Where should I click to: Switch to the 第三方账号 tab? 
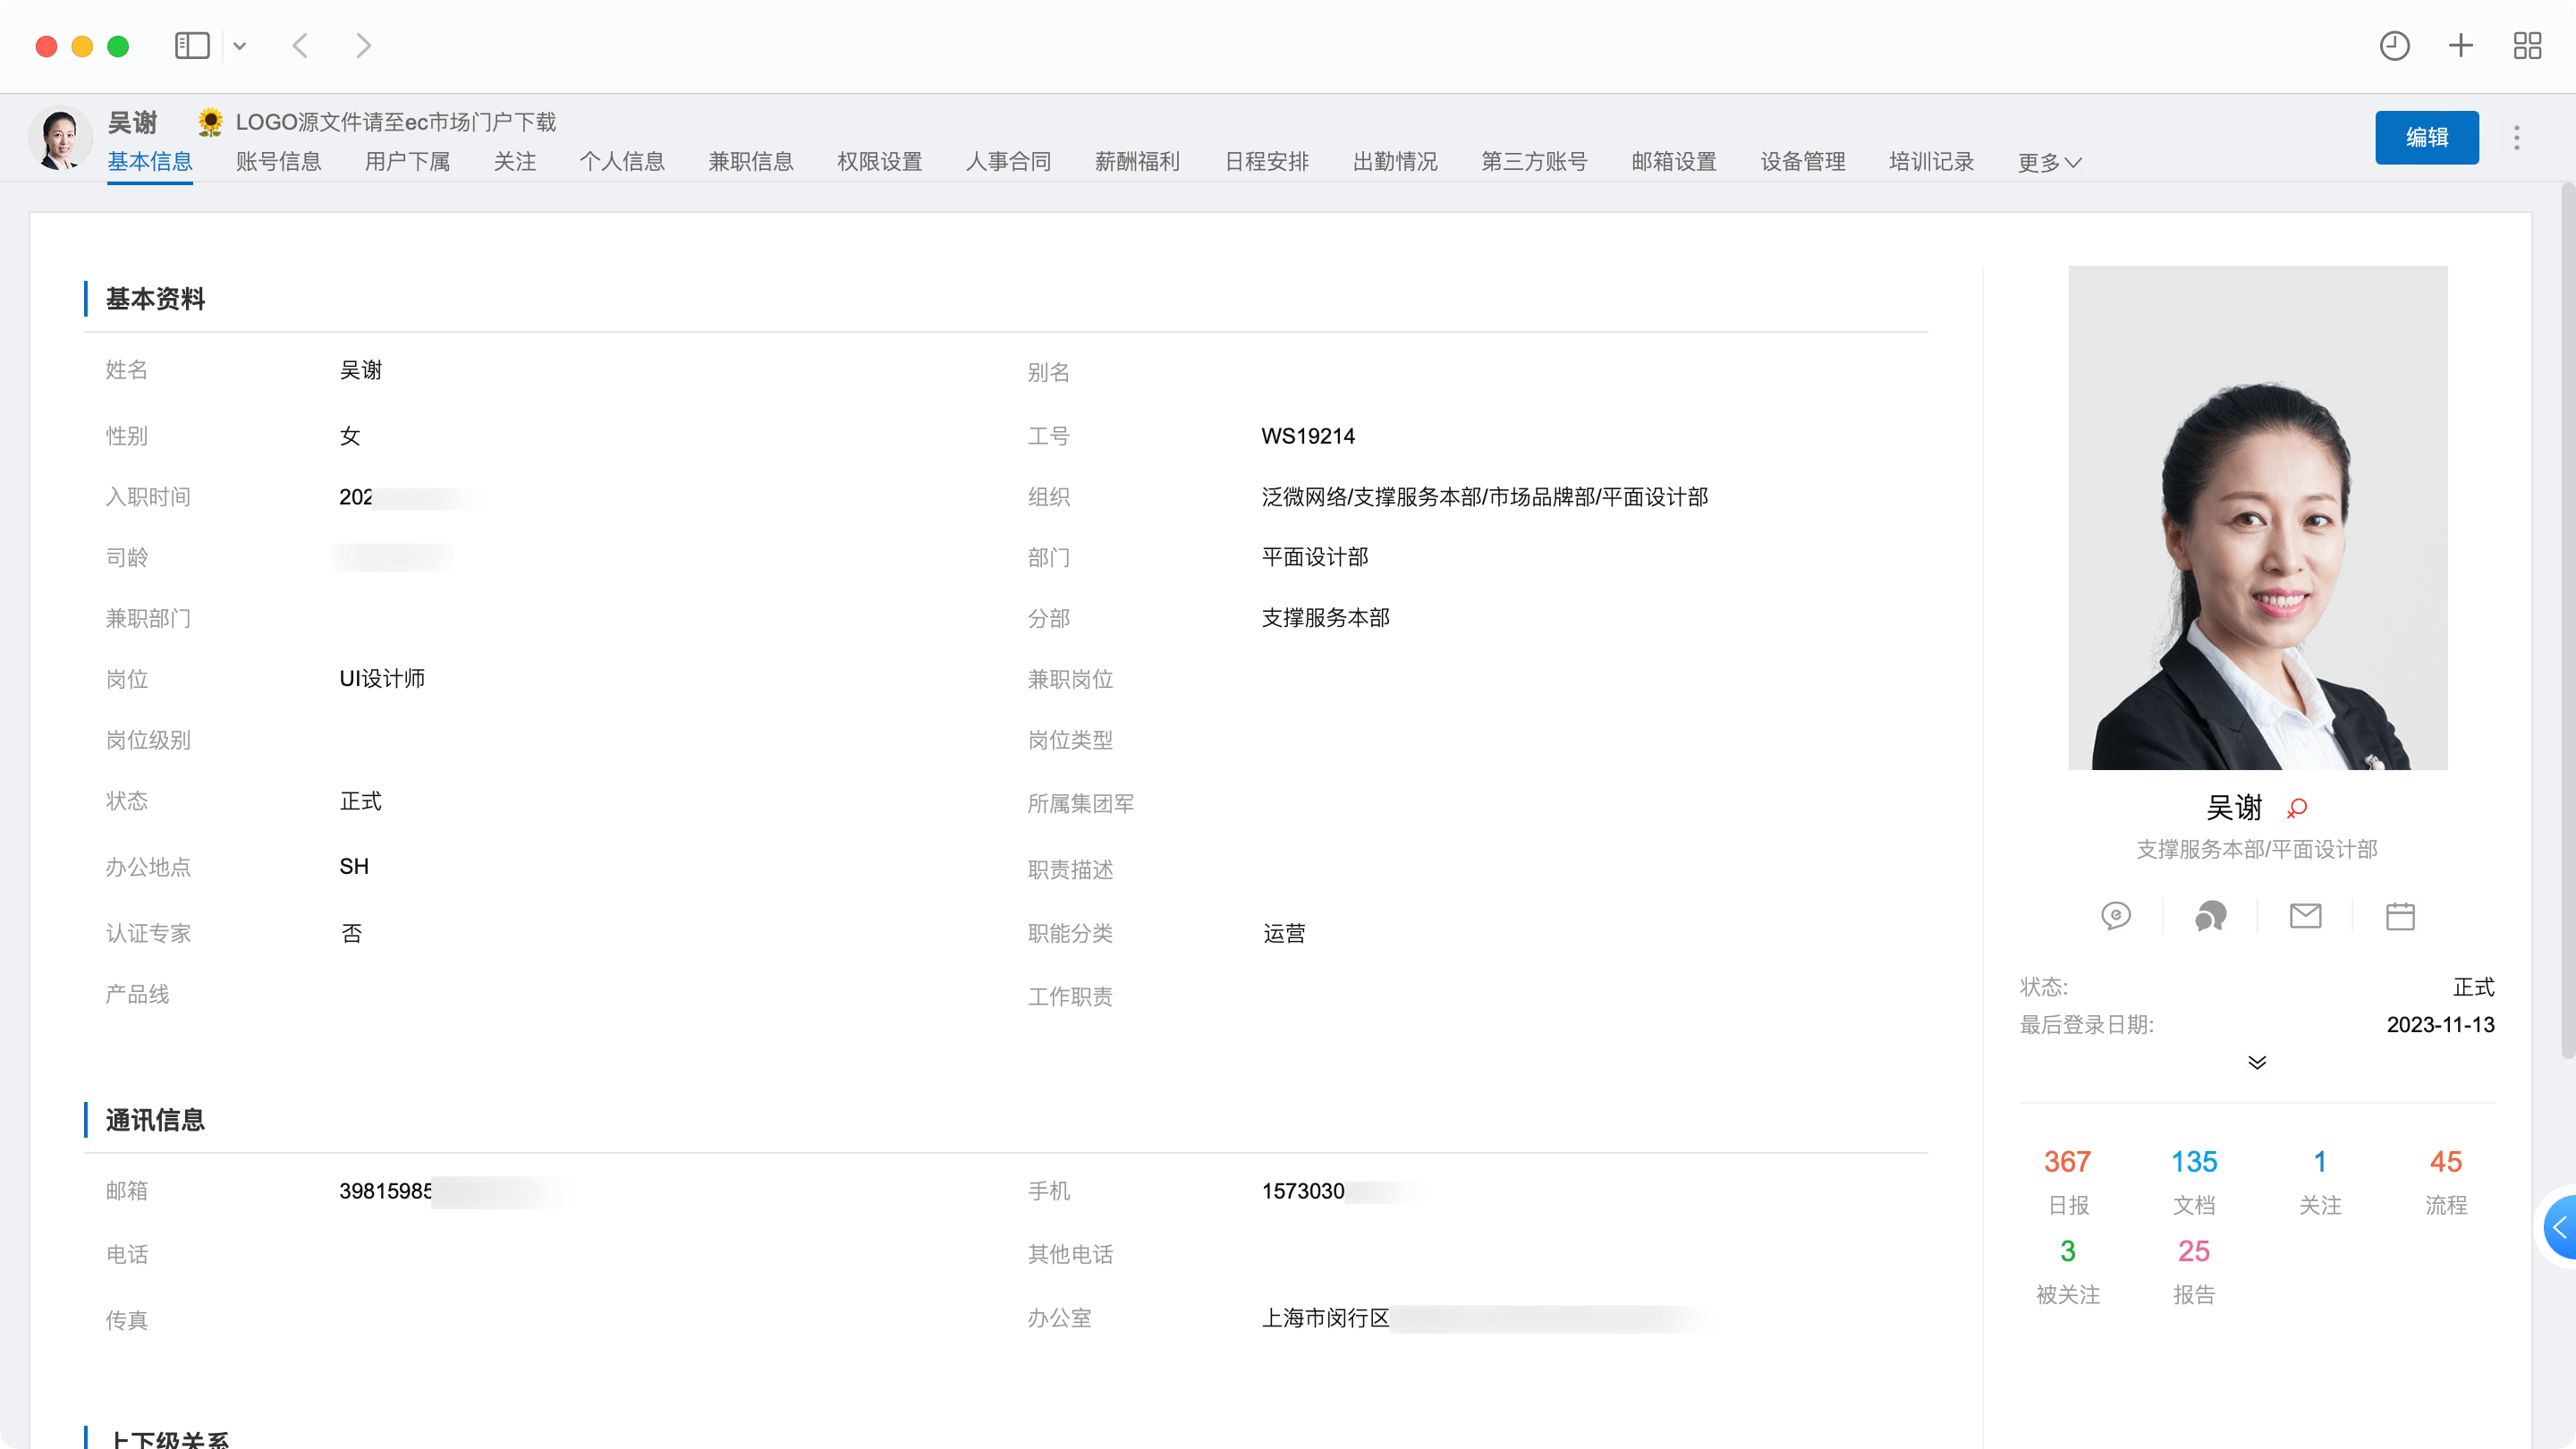tap(1534, 162)
